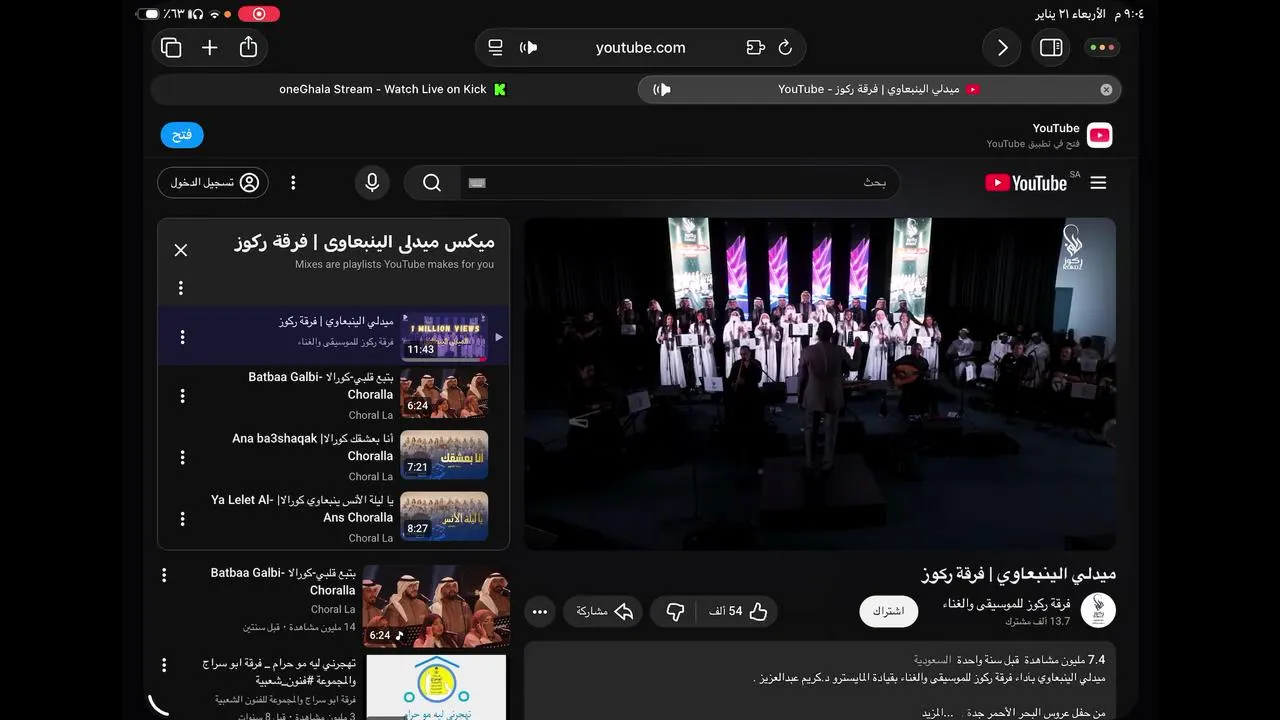Viewport: 1280px width, 720px height.
Task: Click تسجيل الدخول sign-in button
Action: pos(213,182)
